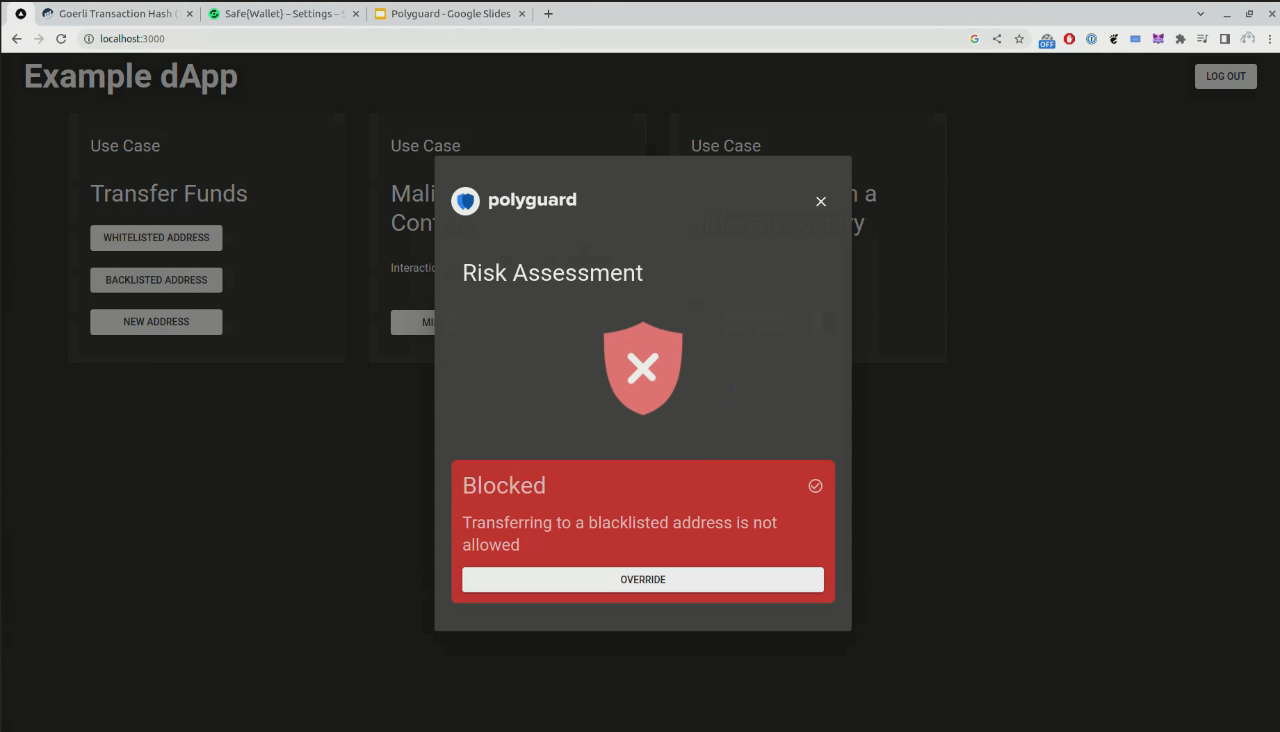
Task: Open the MetaMask fox extension
Action: click(1158, 39)
